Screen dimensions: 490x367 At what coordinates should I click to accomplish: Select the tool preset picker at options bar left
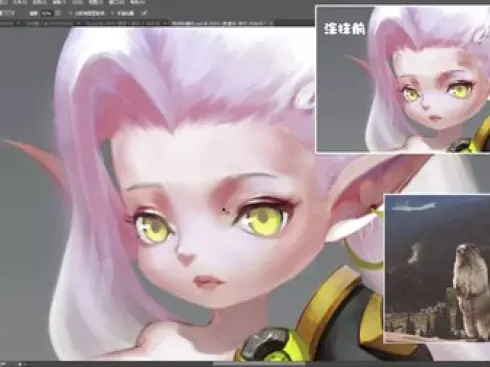click(7, 13)
